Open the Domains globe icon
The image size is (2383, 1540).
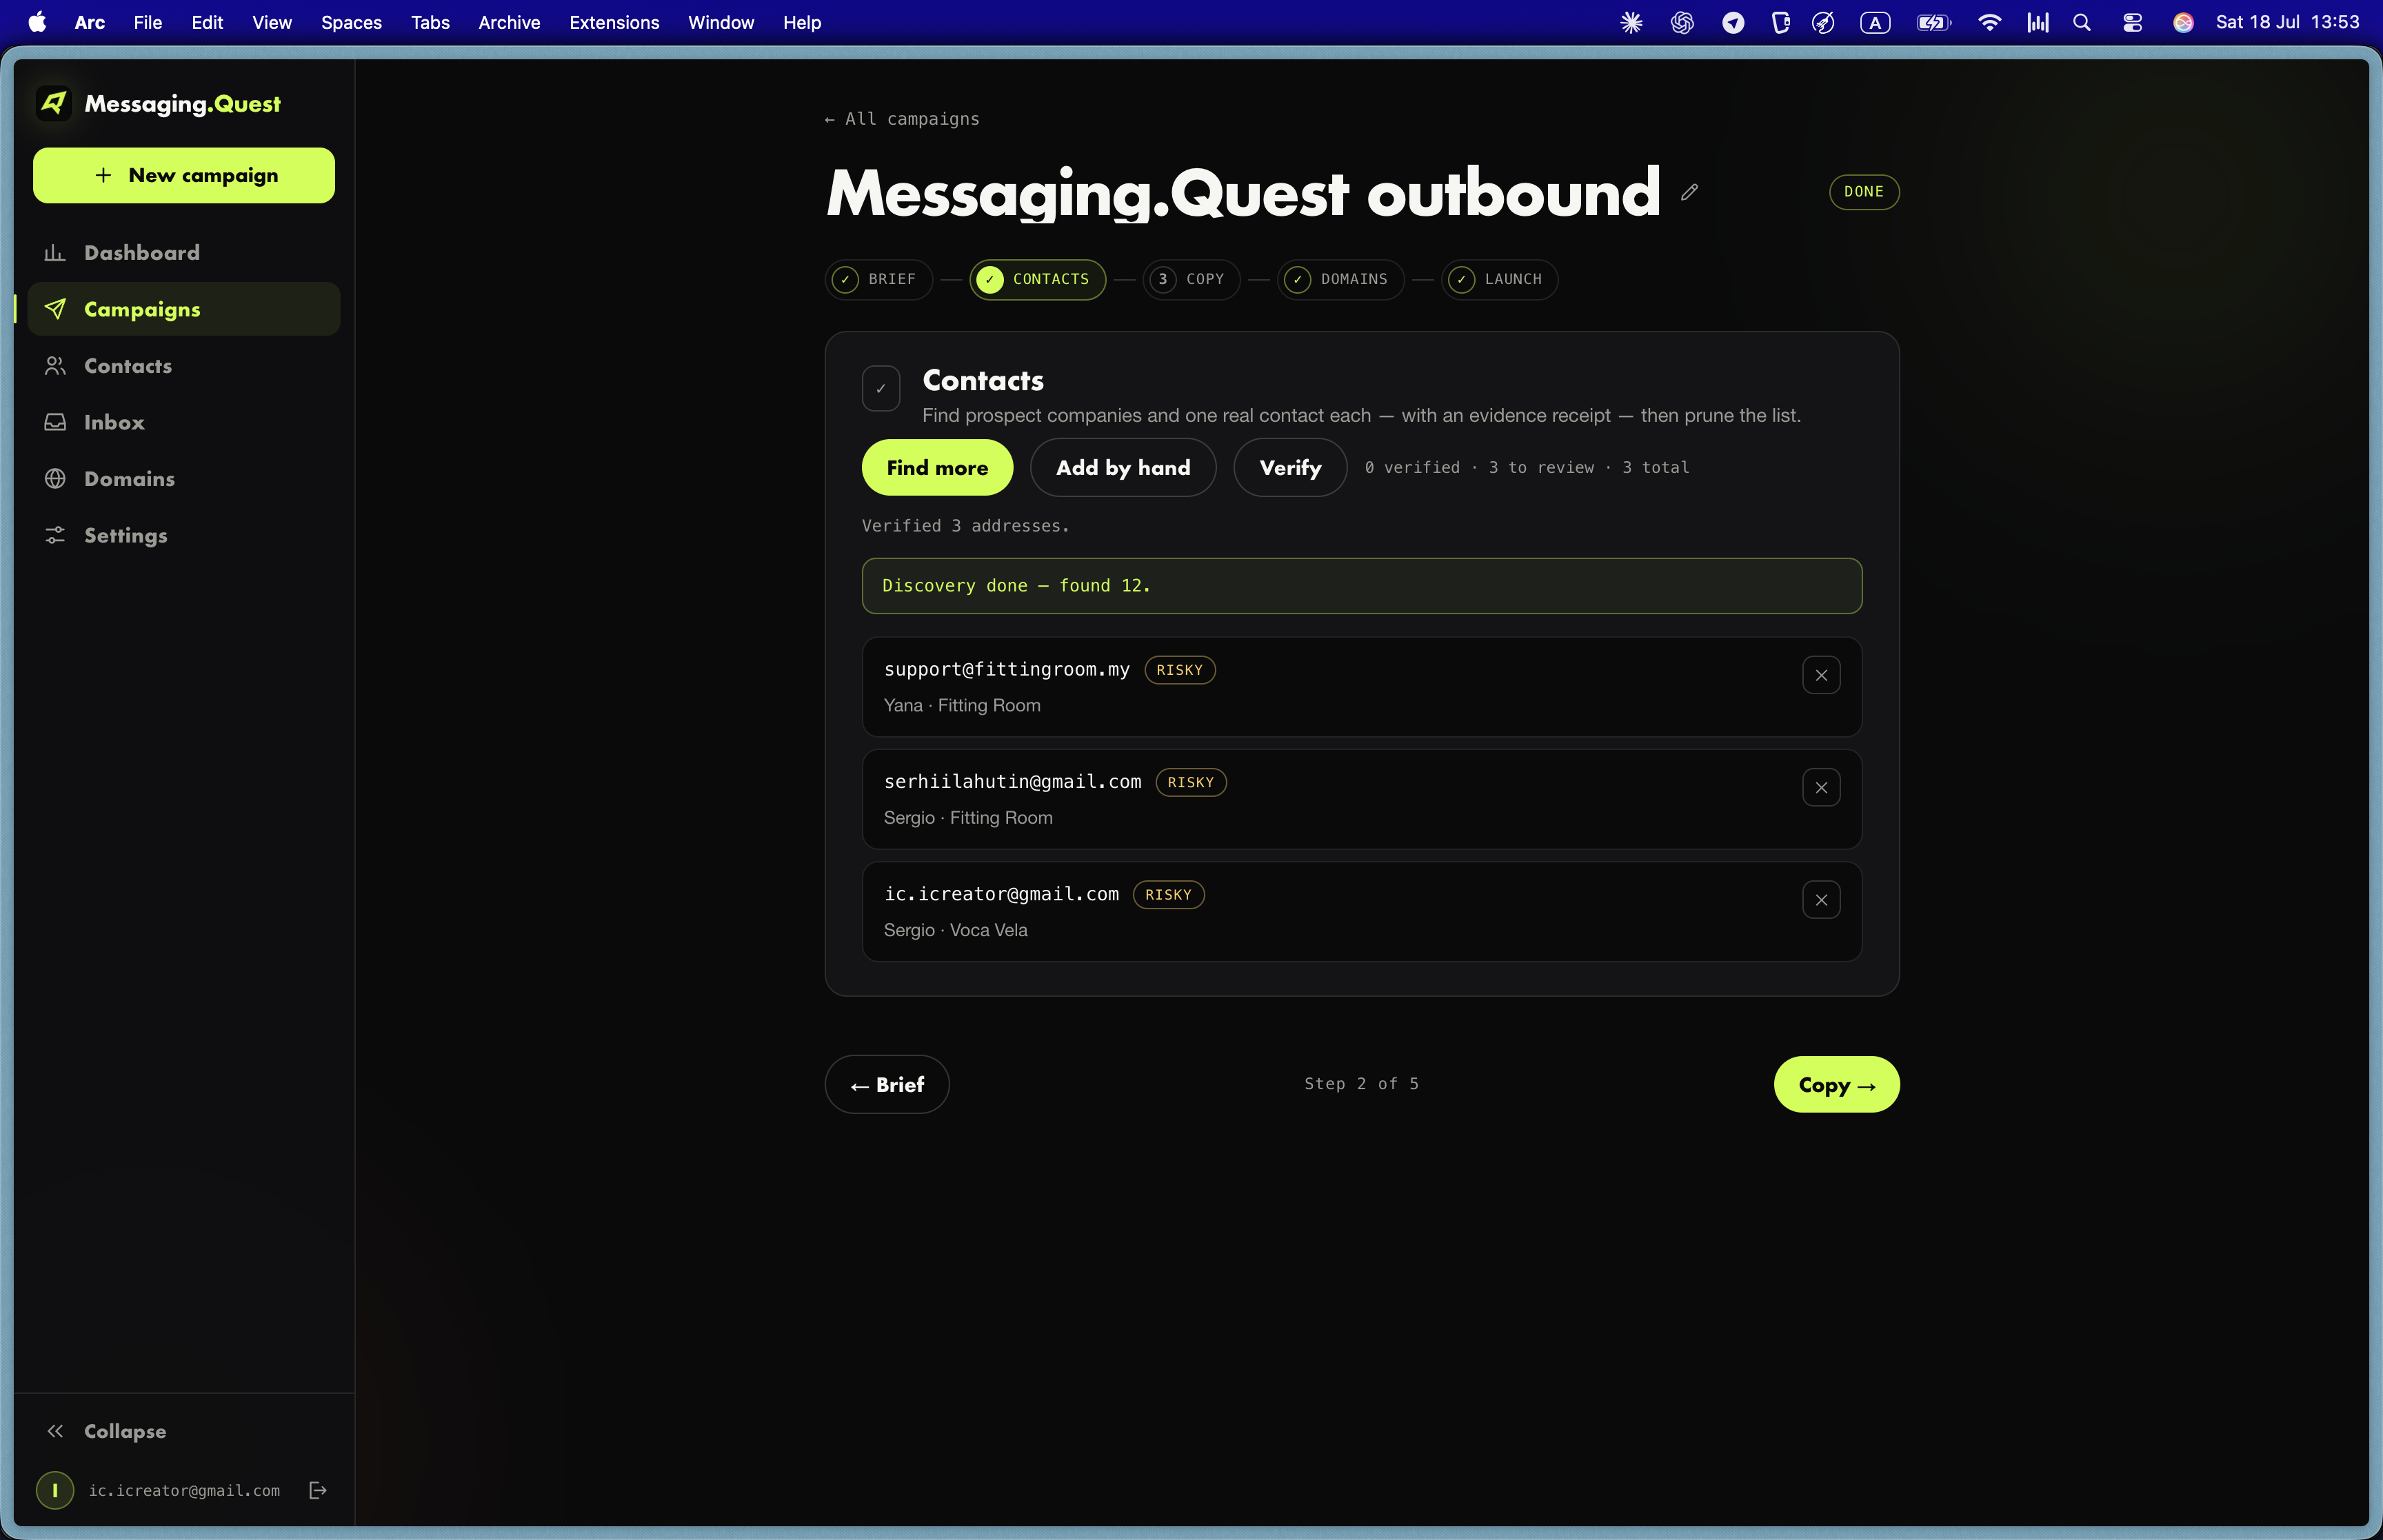55,479
